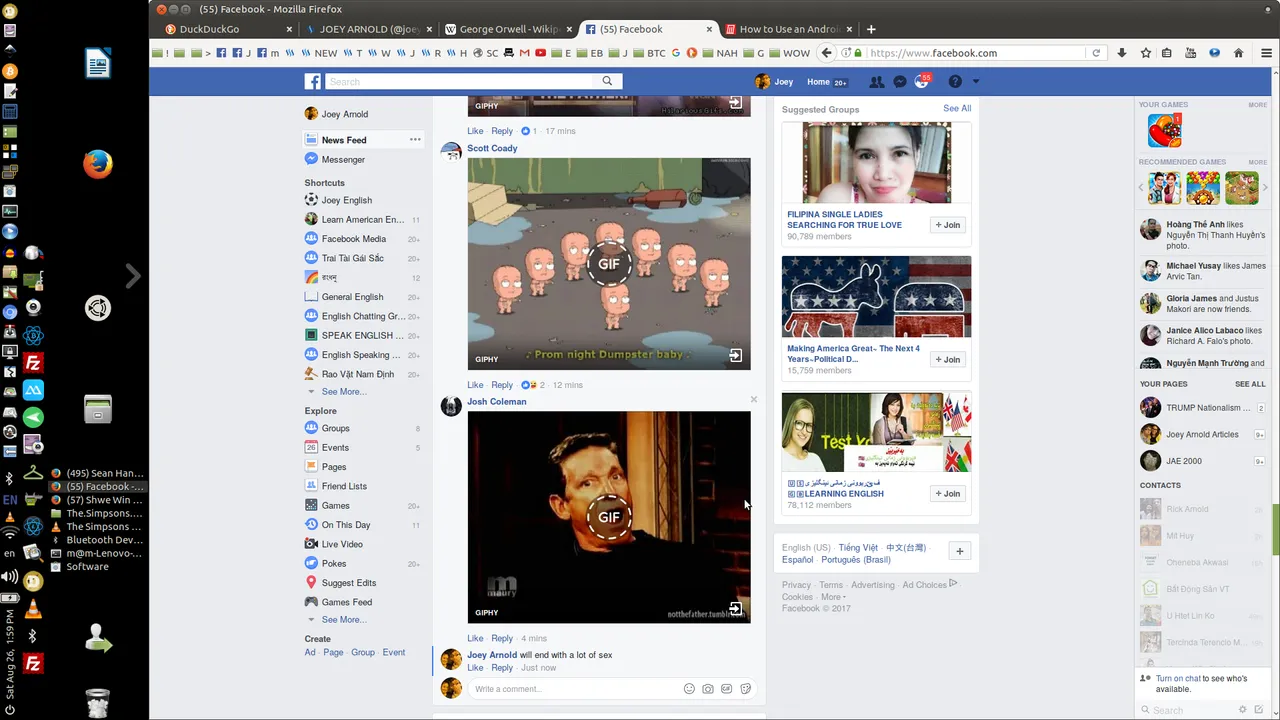This screenshot has width=1280, height=720.
Task: Expand See More under Shortcuts
Action: [343, 392]
